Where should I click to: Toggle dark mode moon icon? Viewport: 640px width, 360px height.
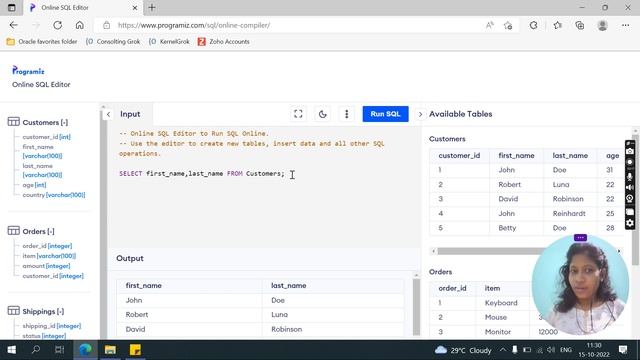(322, 114)
